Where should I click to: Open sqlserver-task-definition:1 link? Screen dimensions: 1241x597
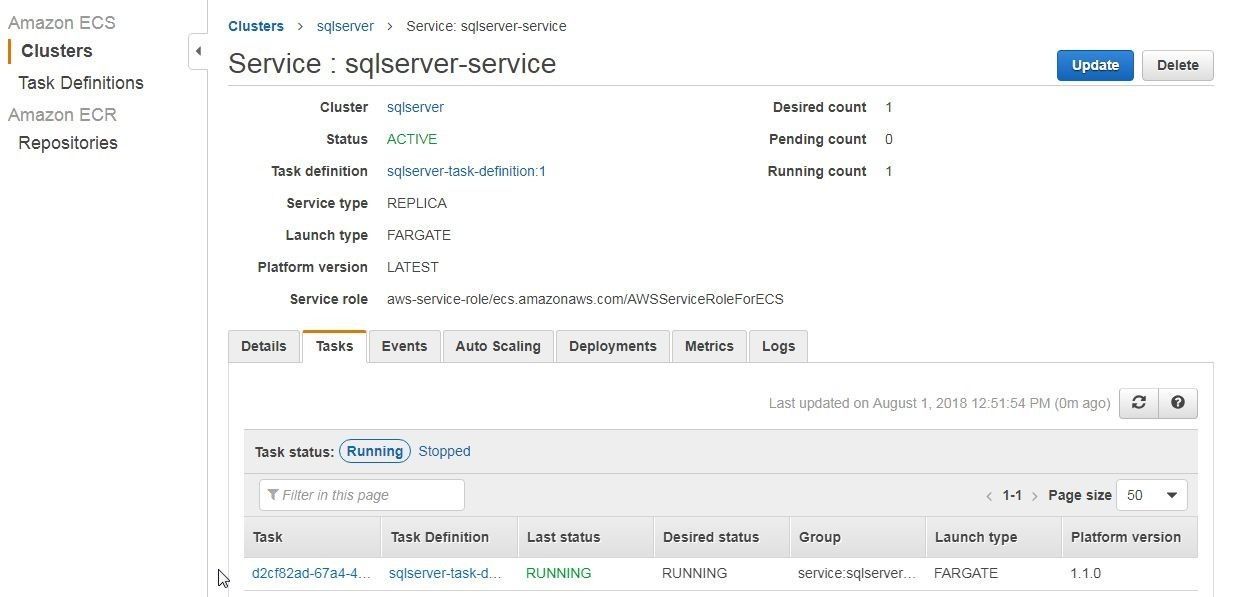[466, 171]
